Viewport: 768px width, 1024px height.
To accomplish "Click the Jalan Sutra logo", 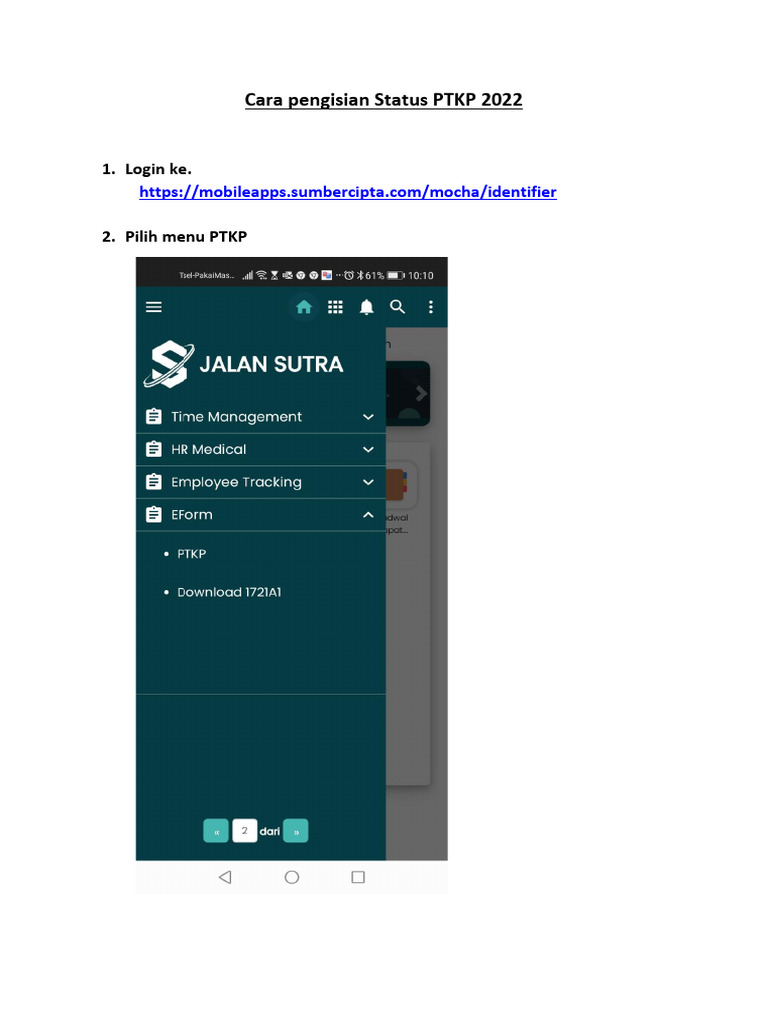I will click(243, 364).
